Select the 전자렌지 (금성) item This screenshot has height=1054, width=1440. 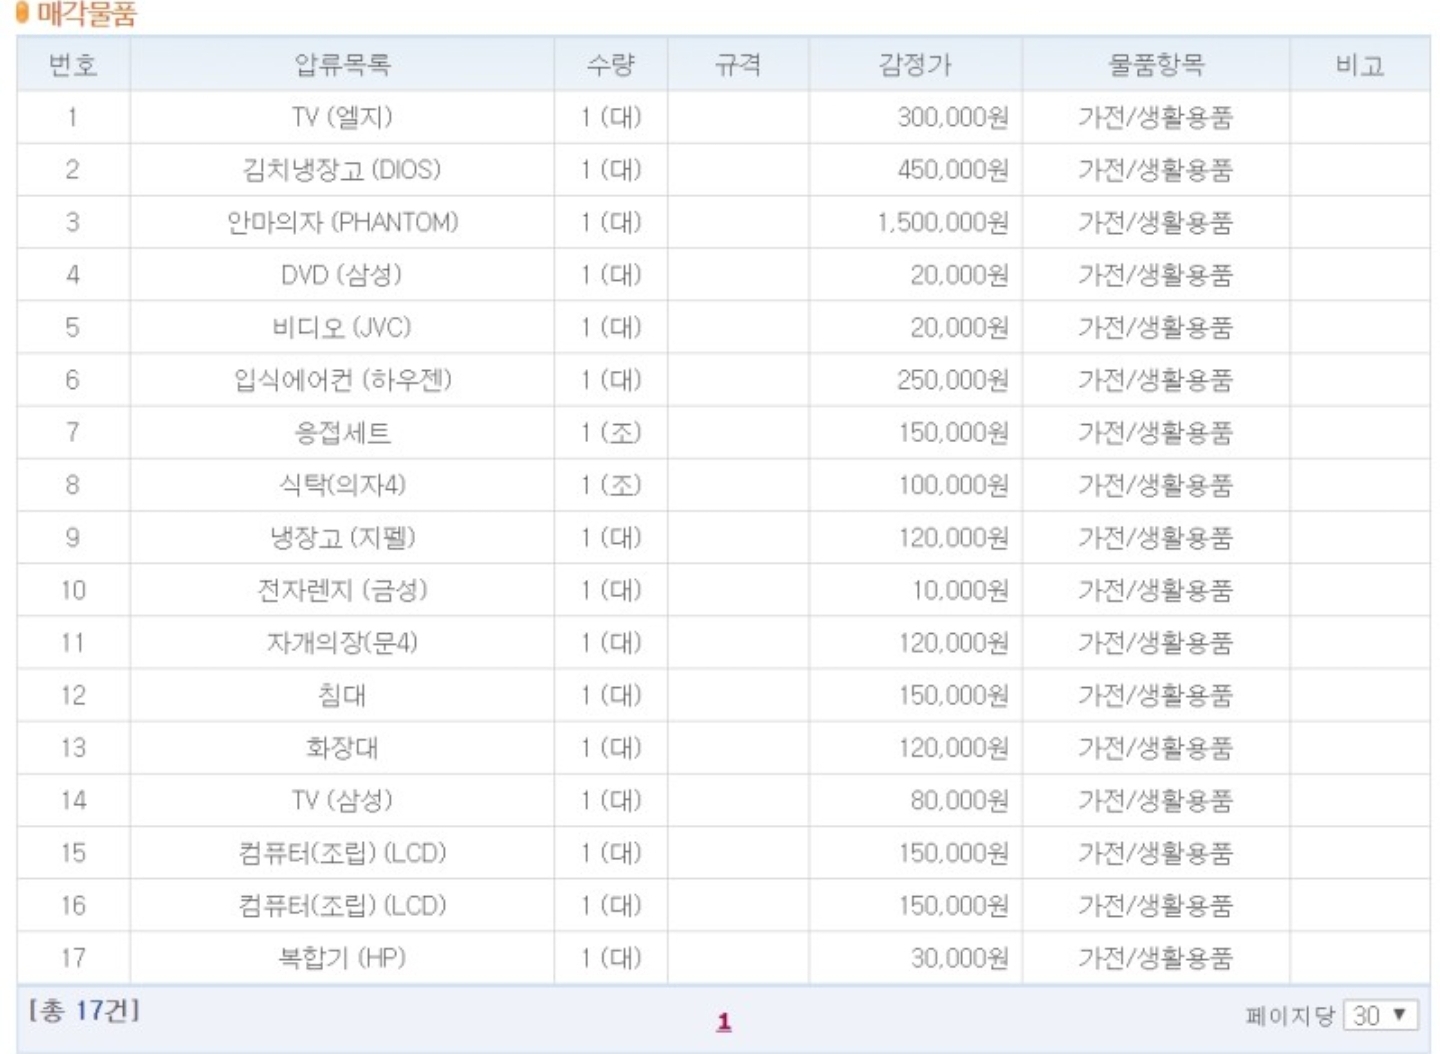click(x=342, y=590)
